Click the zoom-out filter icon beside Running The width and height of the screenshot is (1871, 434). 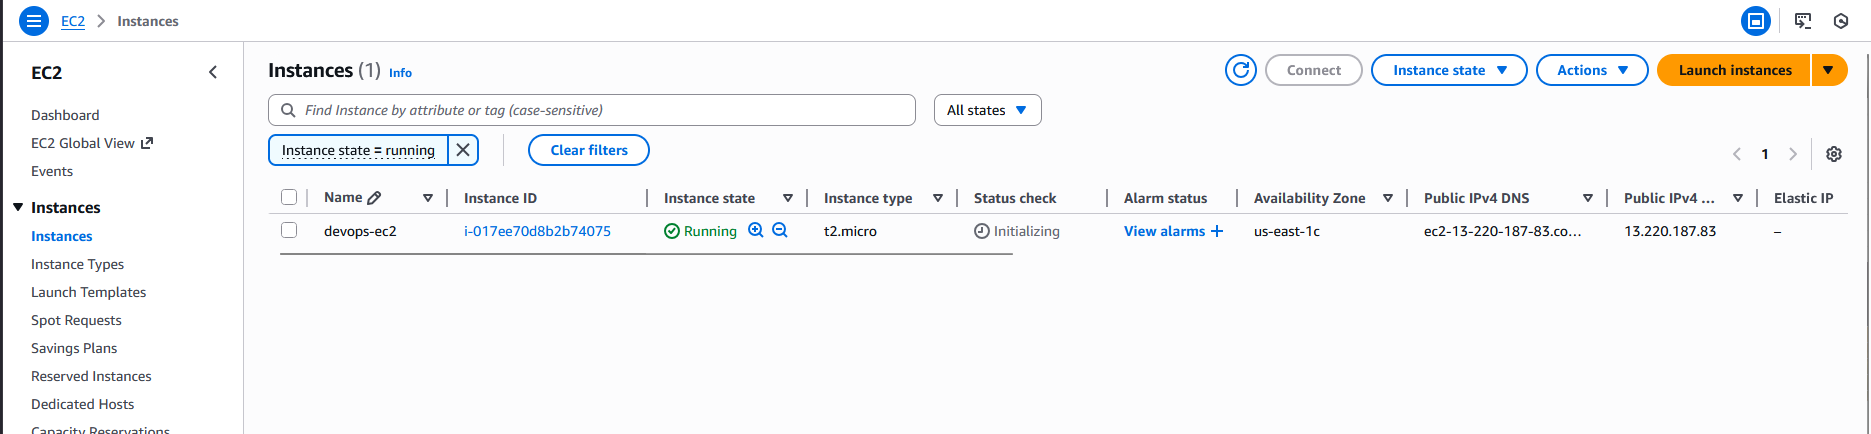pyautogui.click(x=780, y=230)
